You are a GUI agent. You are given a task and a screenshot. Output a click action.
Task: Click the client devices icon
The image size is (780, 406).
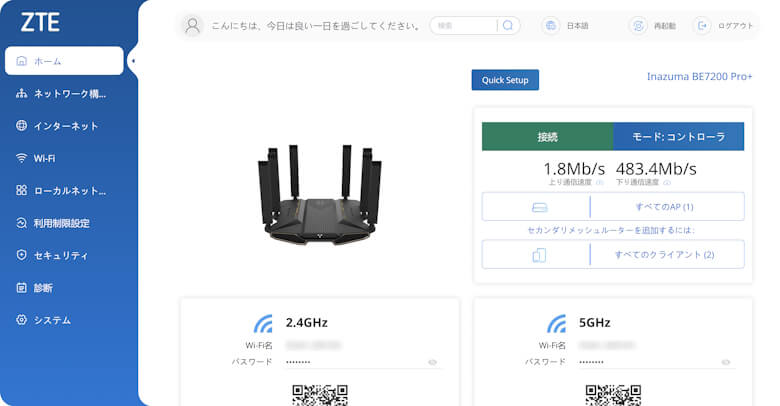pos(540,255)
